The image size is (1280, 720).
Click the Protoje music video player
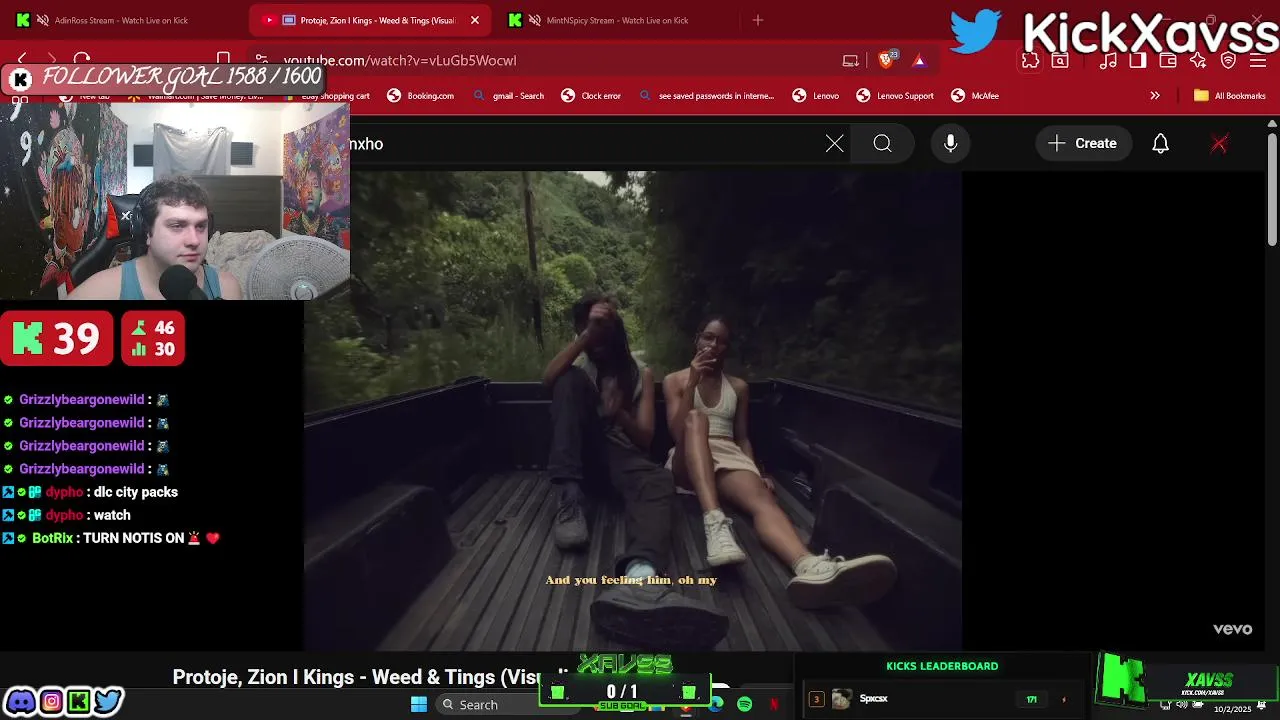click(x=633, y=410)
